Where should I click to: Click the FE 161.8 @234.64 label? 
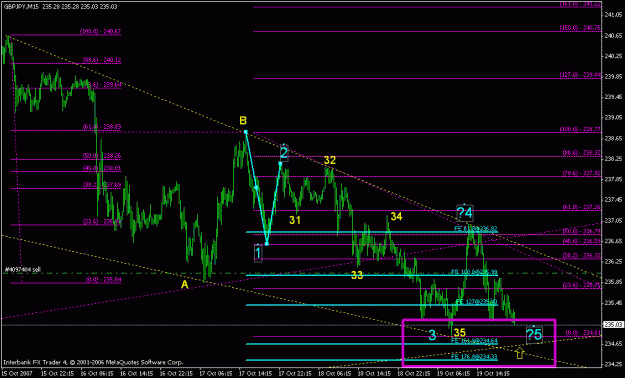474,341
